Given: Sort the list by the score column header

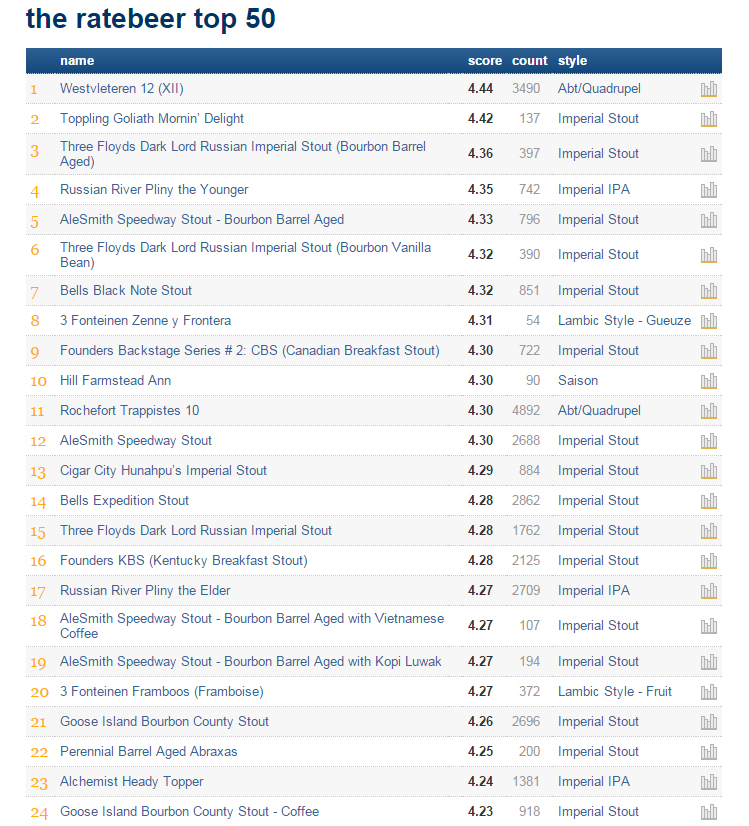Looking at the screenshot, I should pyautogui.click(x=484, y=61).
